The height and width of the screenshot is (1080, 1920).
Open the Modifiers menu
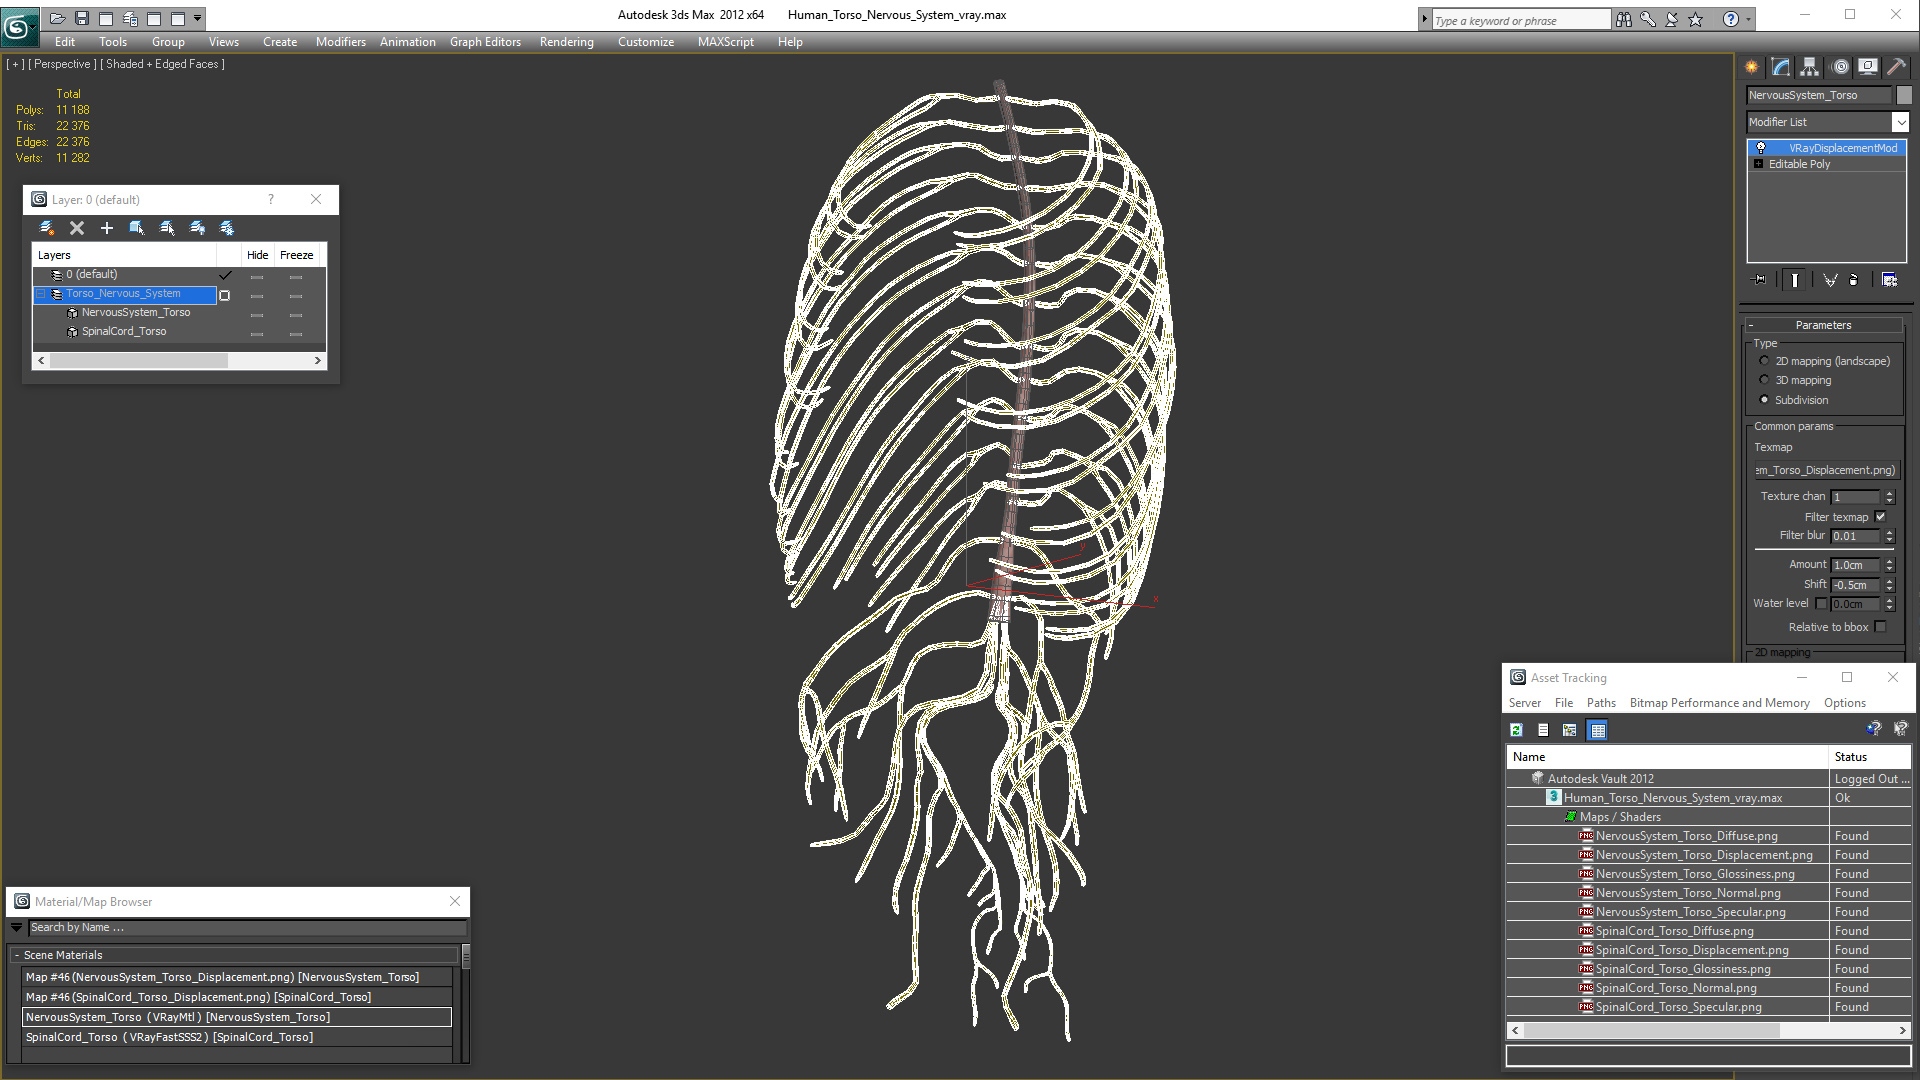pos(340,42)
